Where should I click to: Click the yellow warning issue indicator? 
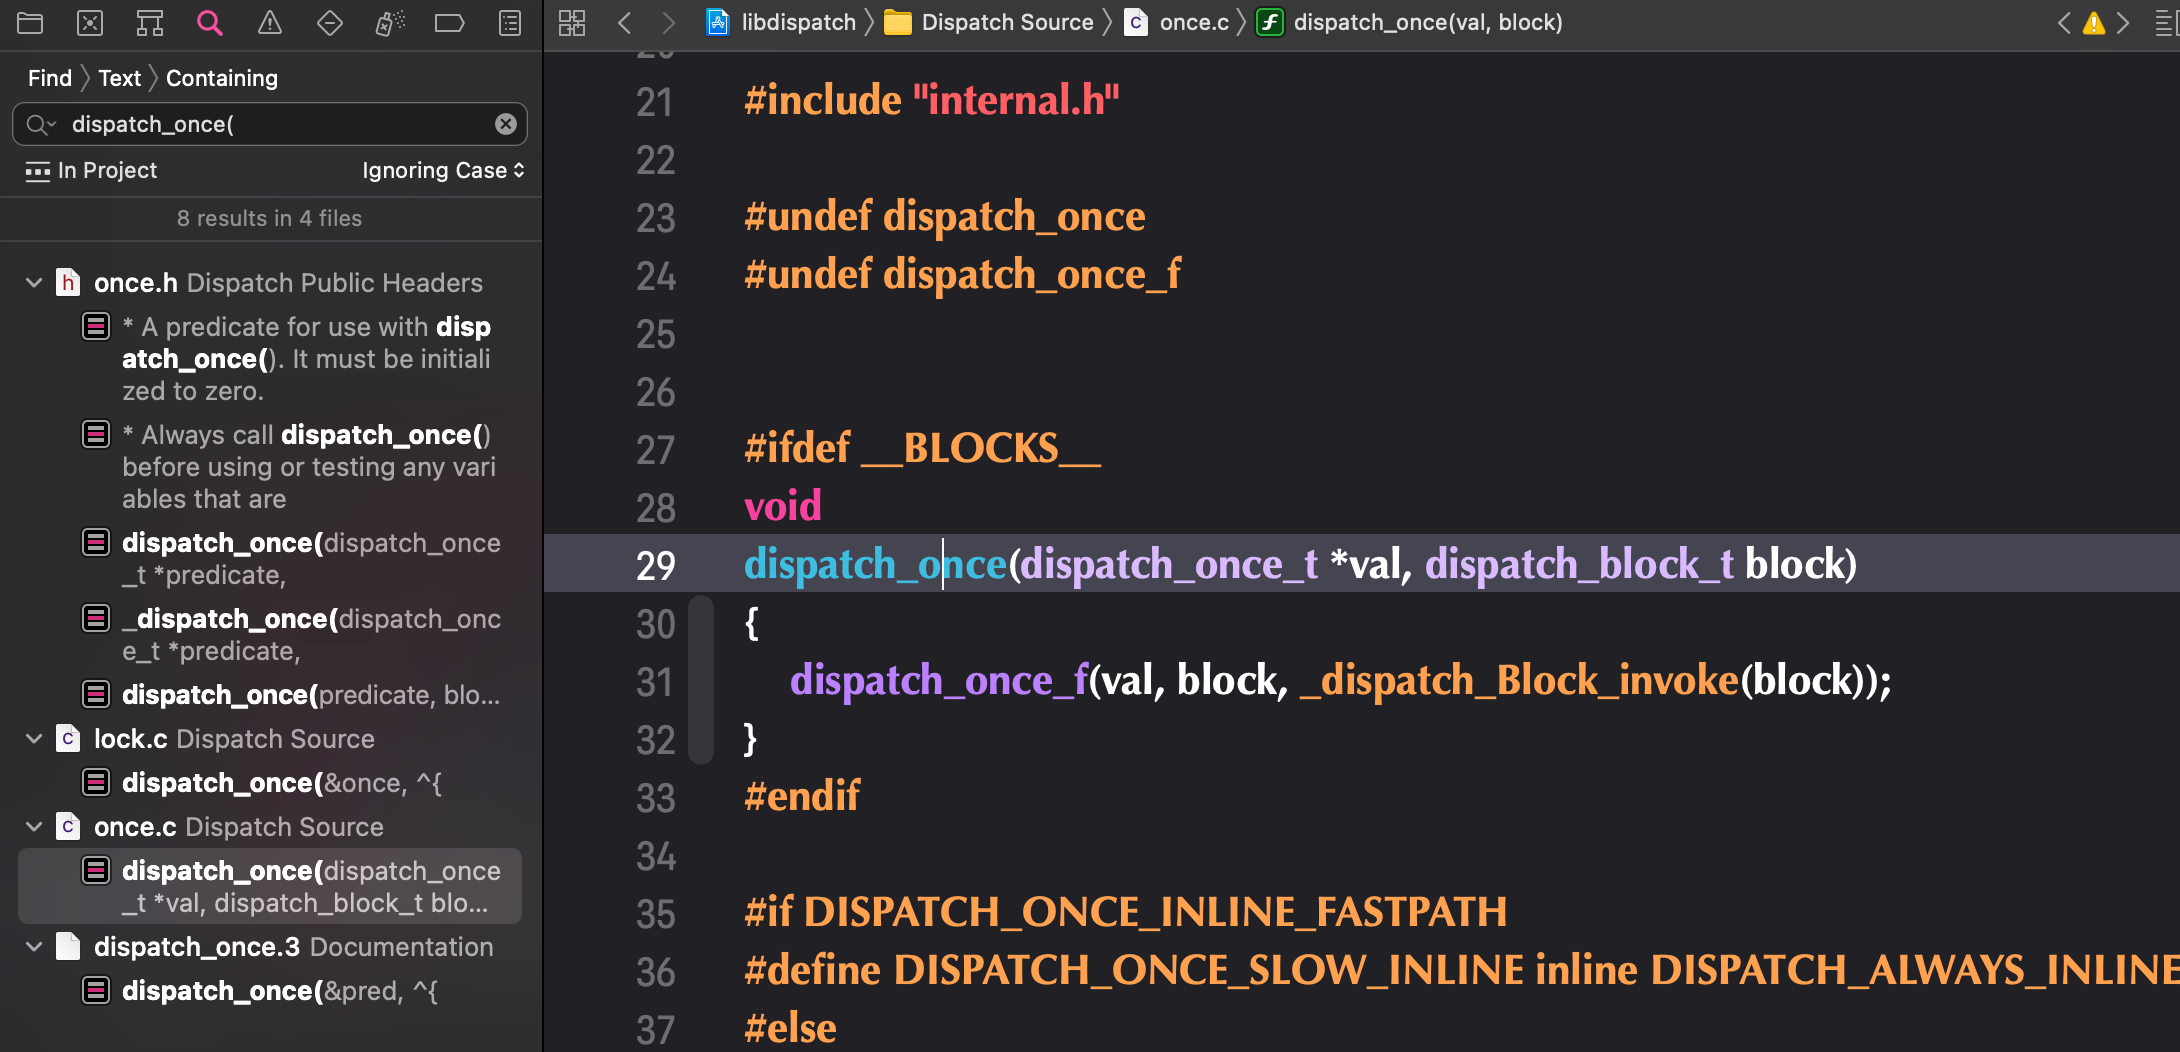click(x=2093, y=23)
